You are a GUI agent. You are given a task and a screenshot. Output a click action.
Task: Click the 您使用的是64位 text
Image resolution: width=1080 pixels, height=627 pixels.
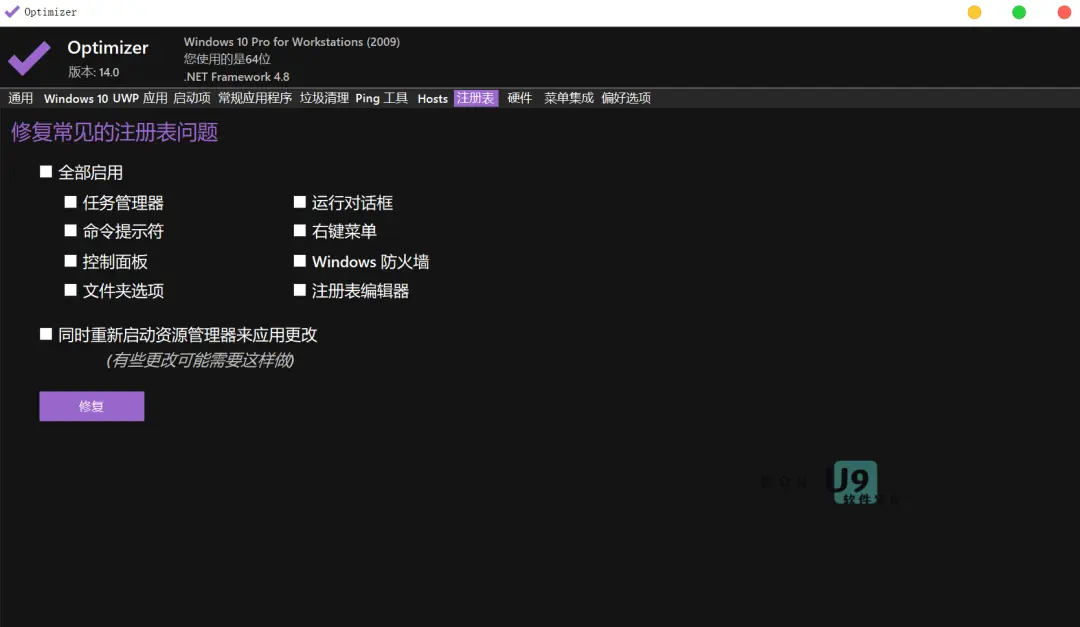click(227, 59)
